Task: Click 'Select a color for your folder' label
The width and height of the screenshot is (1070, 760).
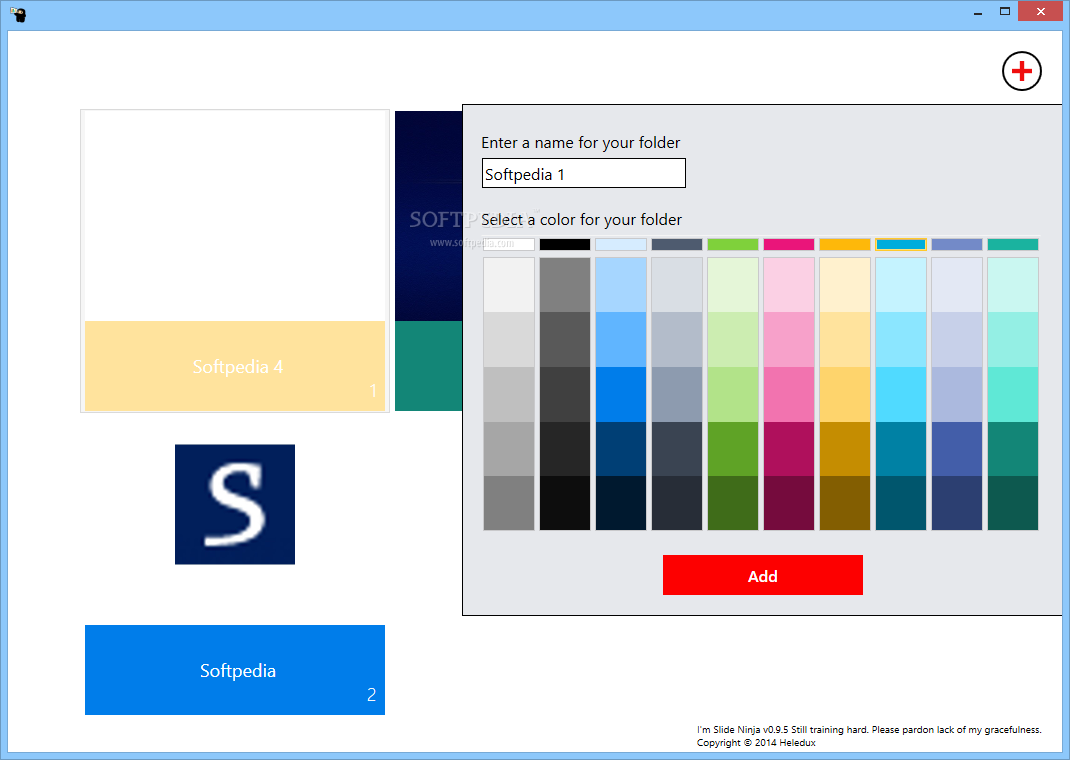Action: (x=581, y=220)
